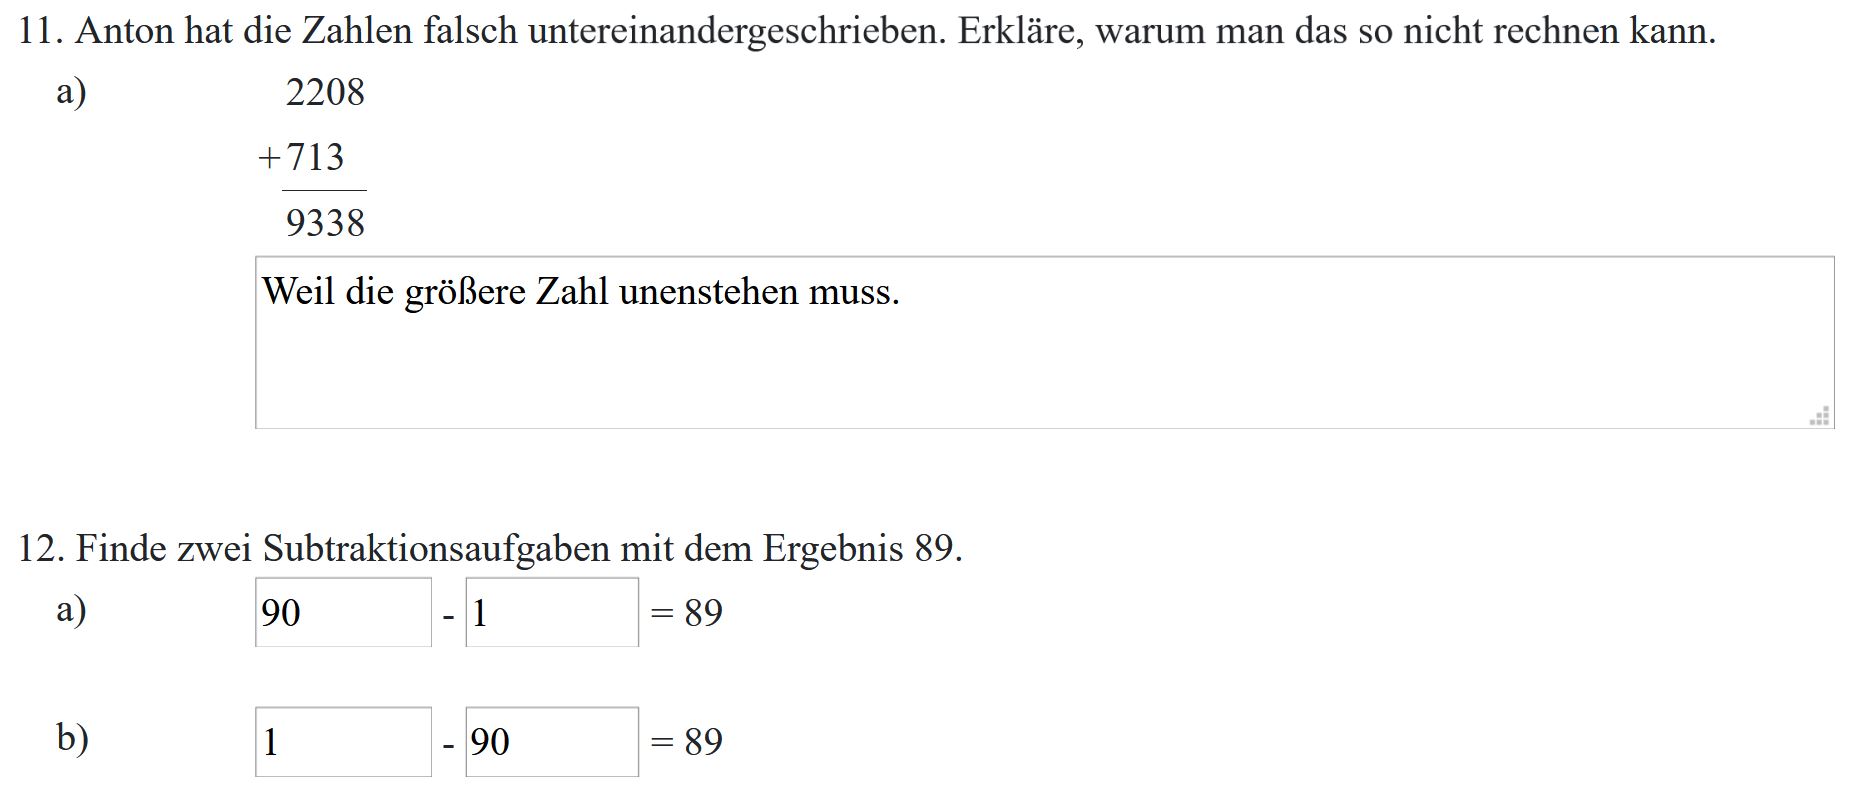This screenshot has width=1860, height=801.
Task: Click the '= 89' result in row a)
Action: pos(686,613)
